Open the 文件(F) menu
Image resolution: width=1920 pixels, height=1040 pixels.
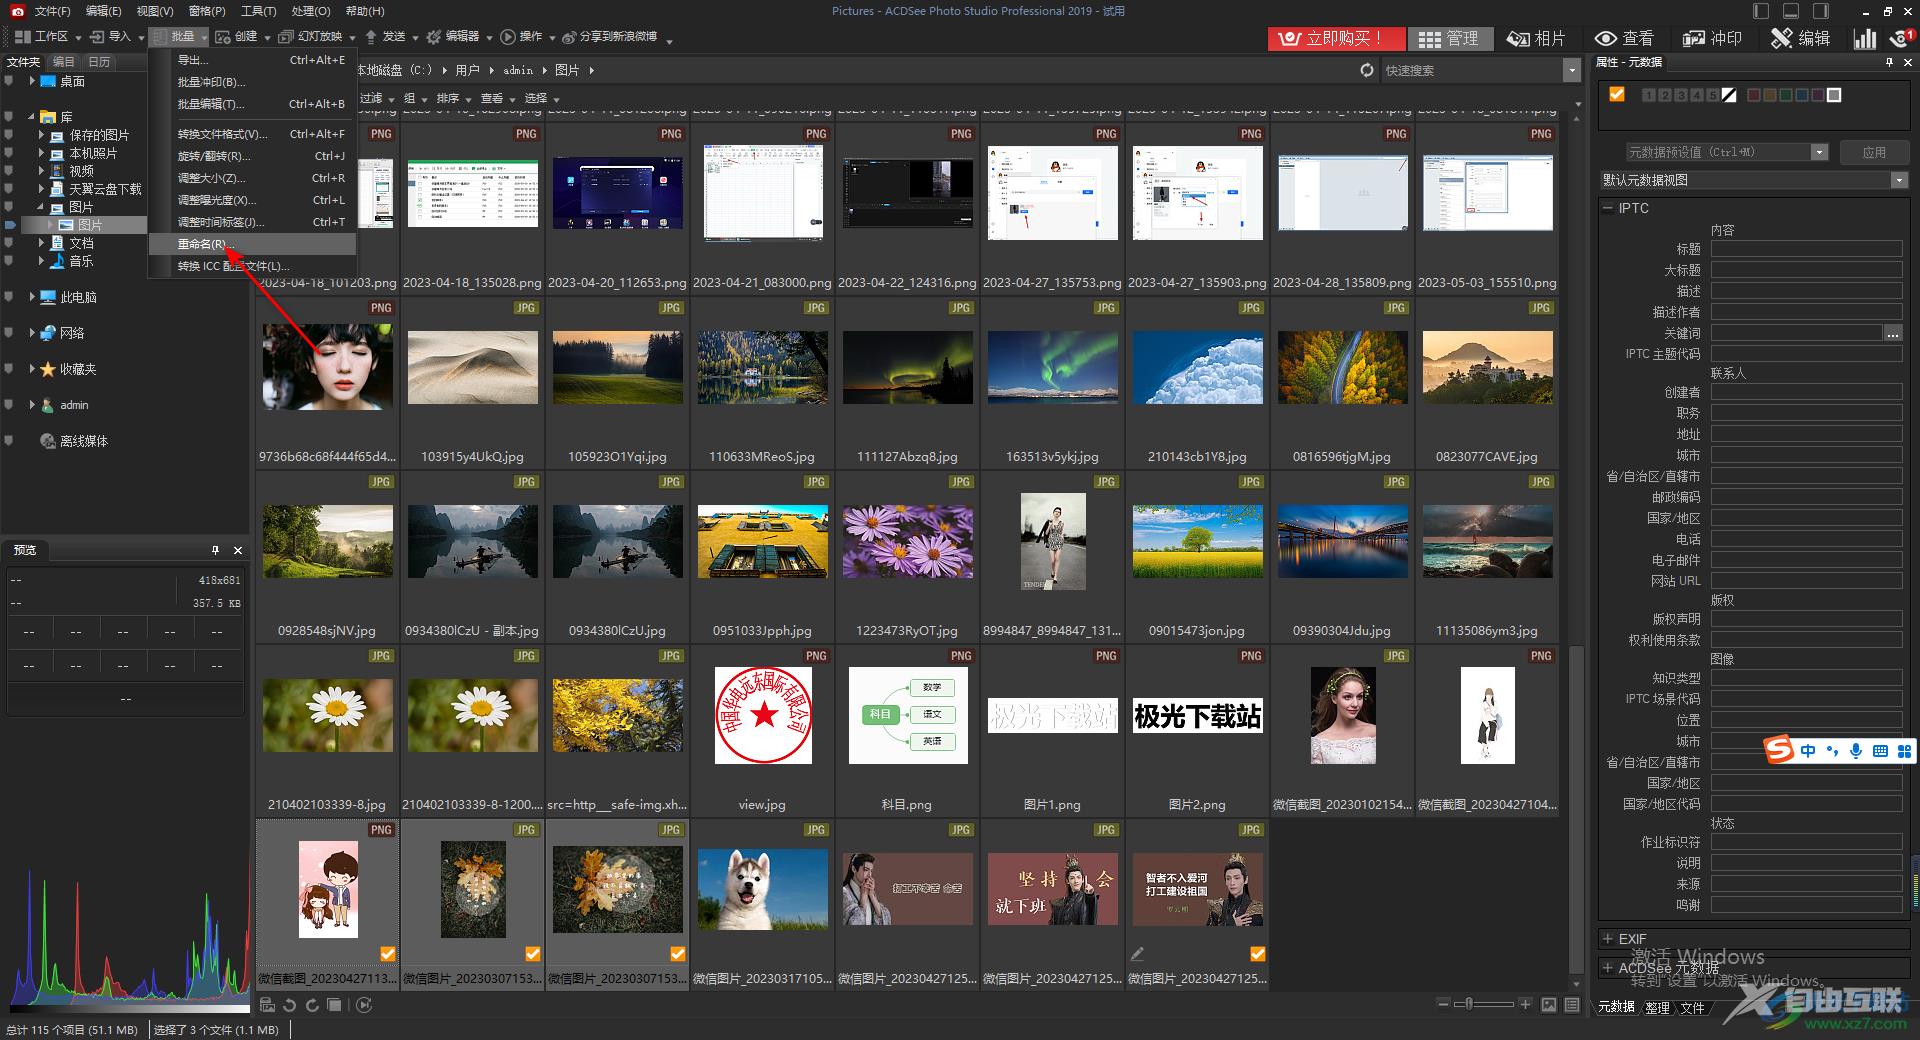[x=52, y=11]
